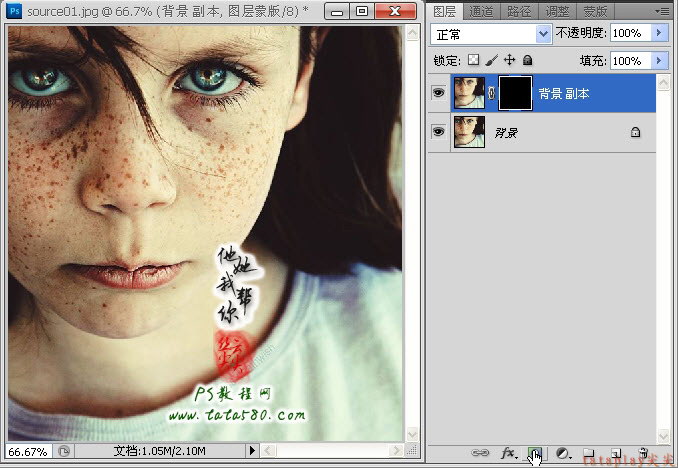Click the delete layer trash icon
The height and width of the screenshot is (468, 678).
(x=643, y=452)
